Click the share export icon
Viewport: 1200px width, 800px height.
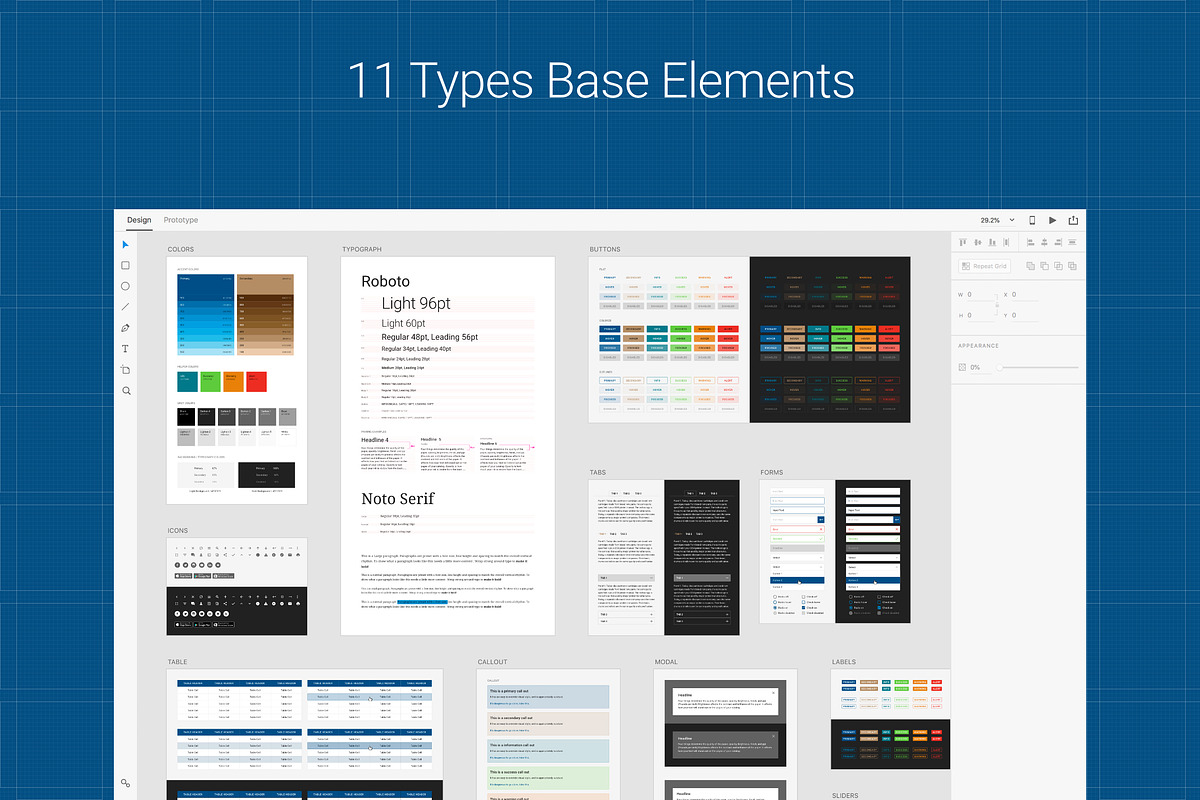[1074, 220]
